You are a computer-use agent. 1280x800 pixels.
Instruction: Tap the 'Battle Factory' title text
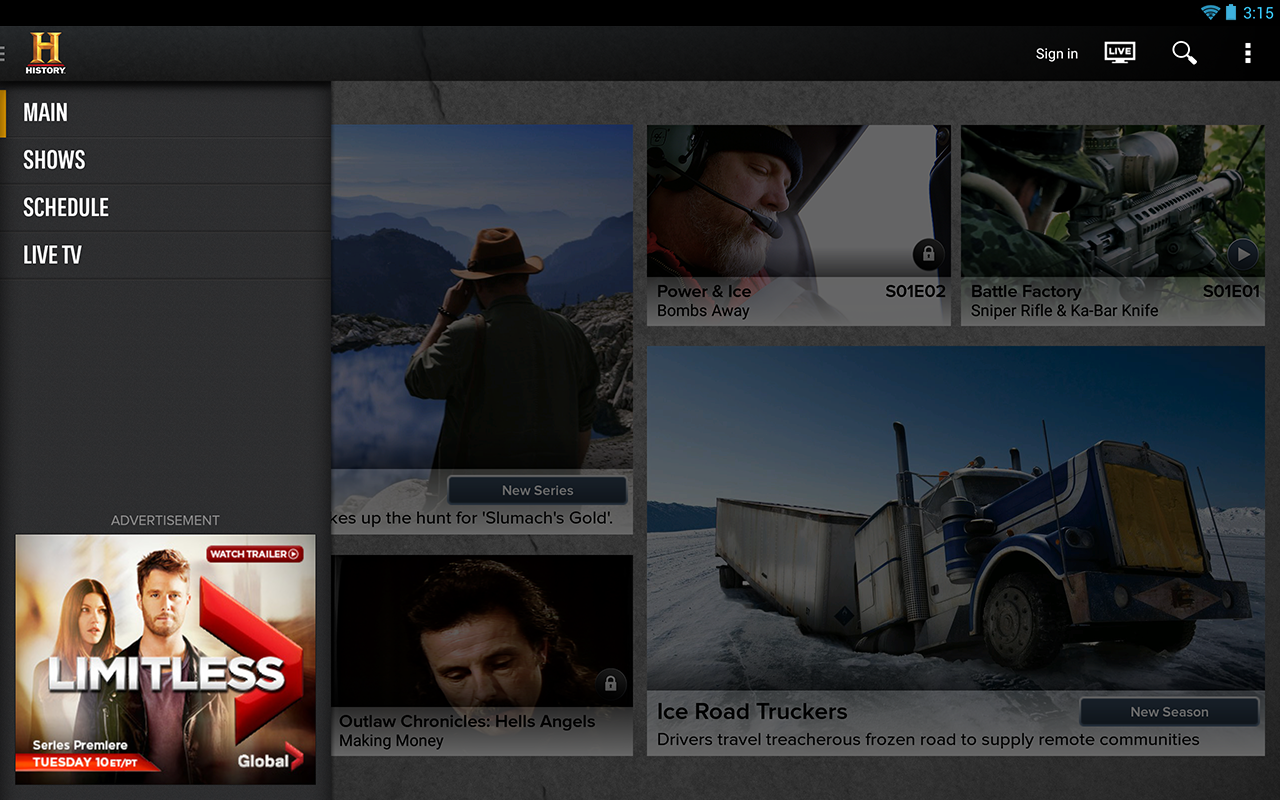click(x=1026, y=291)
